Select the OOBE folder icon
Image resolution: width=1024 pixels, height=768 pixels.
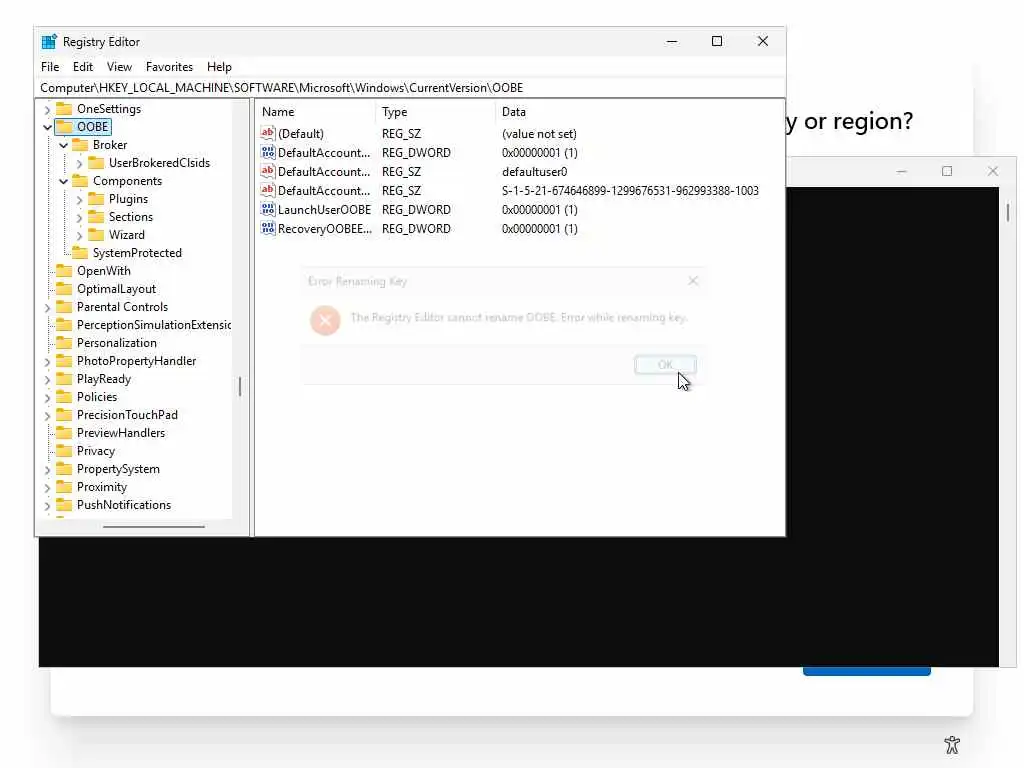point(64,126)
